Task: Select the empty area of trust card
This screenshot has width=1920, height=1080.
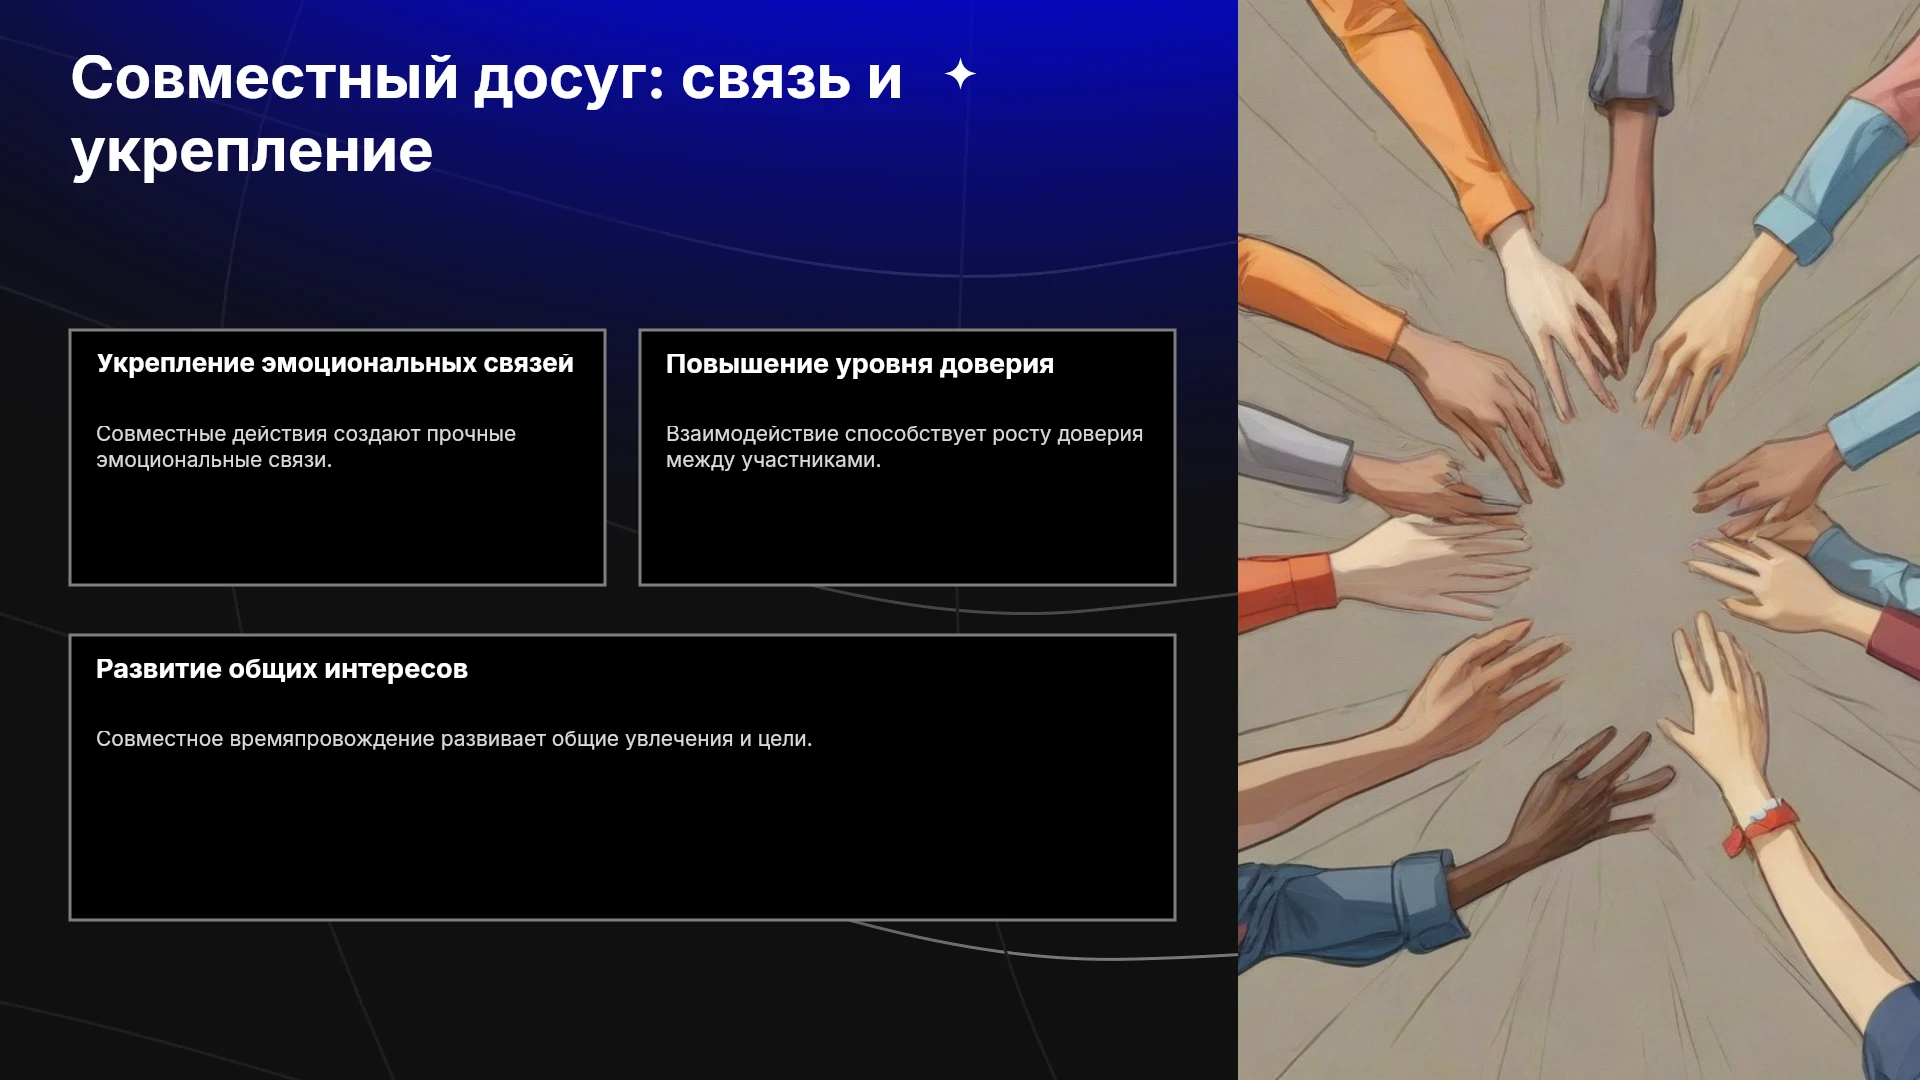Action: (x=907, y=527)
